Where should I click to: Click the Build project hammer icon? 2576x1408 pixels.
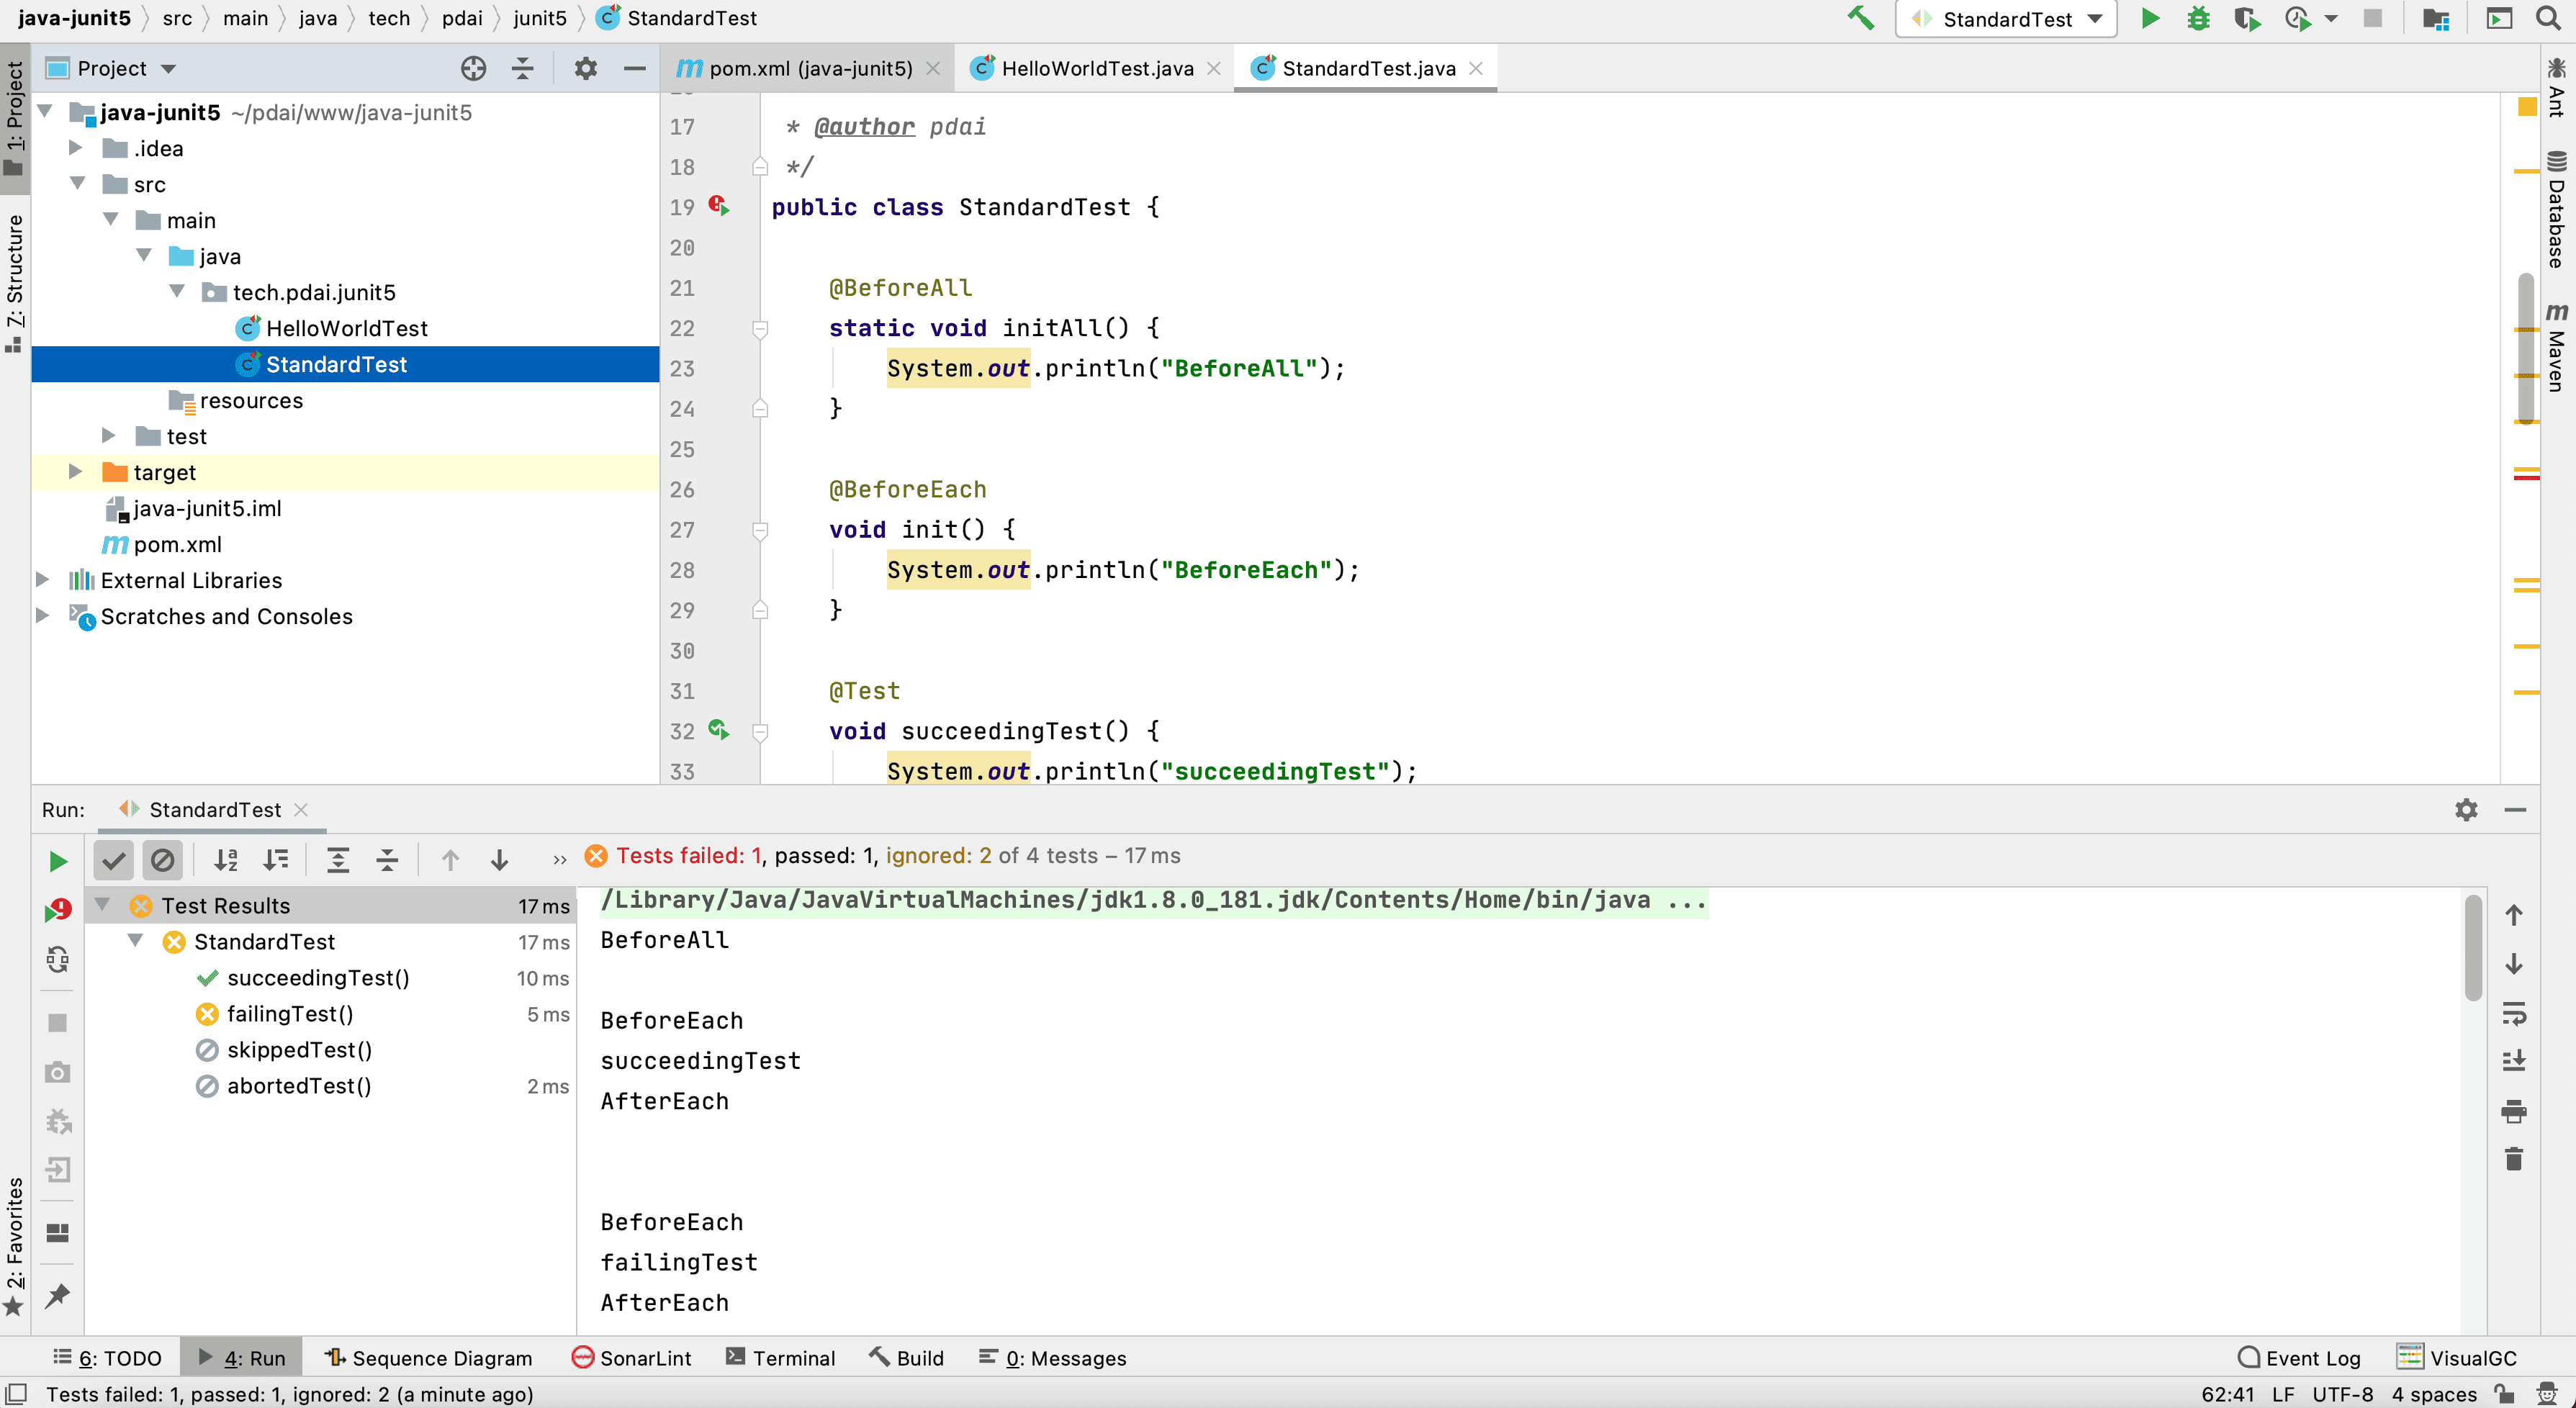point(1860,19)
